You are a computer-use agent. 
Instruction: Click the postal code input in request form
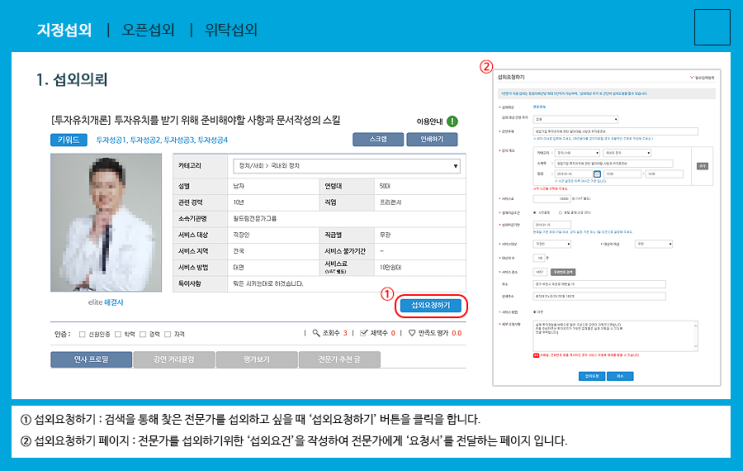(540, 272)
